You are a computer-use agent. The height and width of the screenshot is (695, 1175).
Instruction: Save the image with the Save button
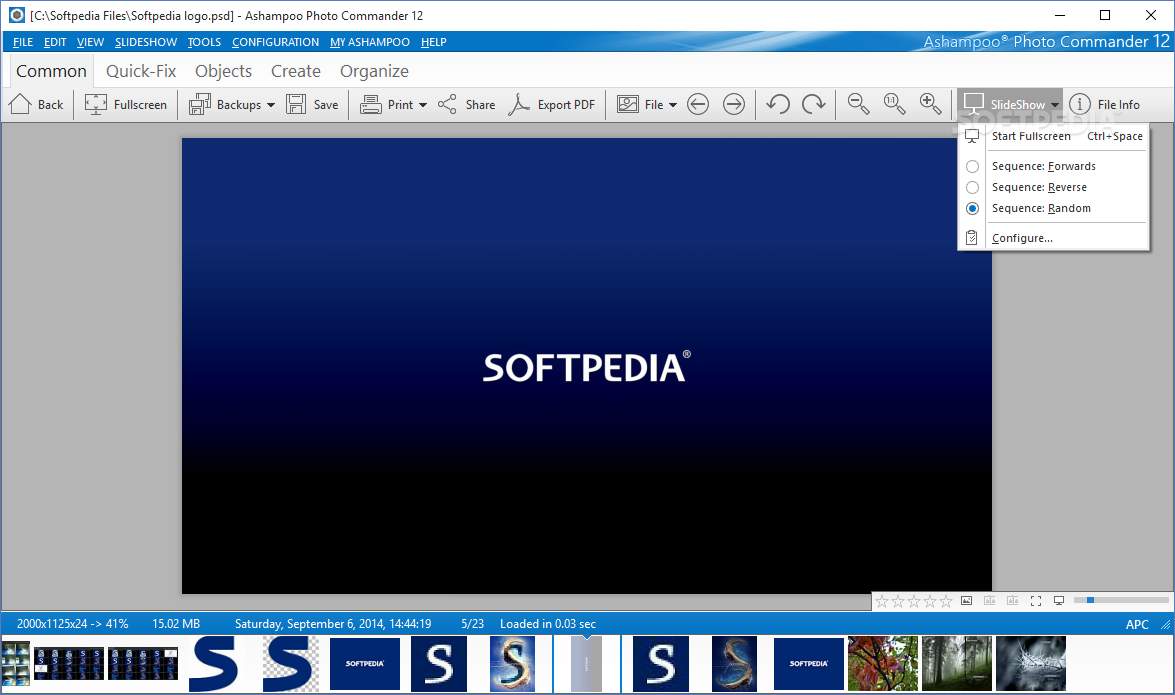click(313, 104)
